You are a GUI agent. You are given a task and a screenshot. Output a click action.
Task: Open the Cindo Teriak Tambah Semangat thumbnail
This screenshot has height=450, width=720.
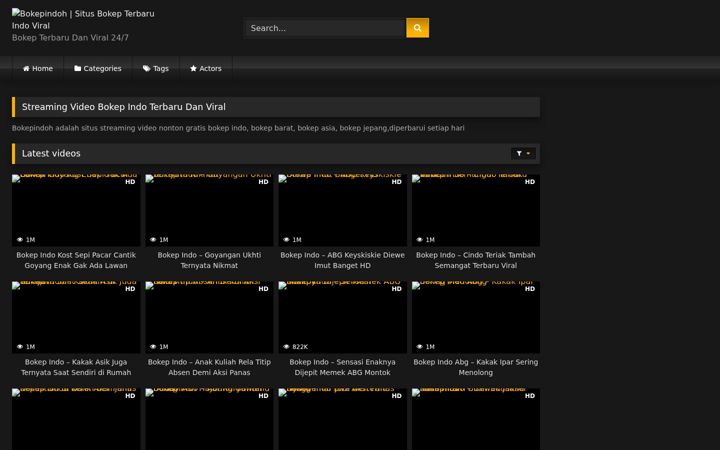[x=476, y=210]
